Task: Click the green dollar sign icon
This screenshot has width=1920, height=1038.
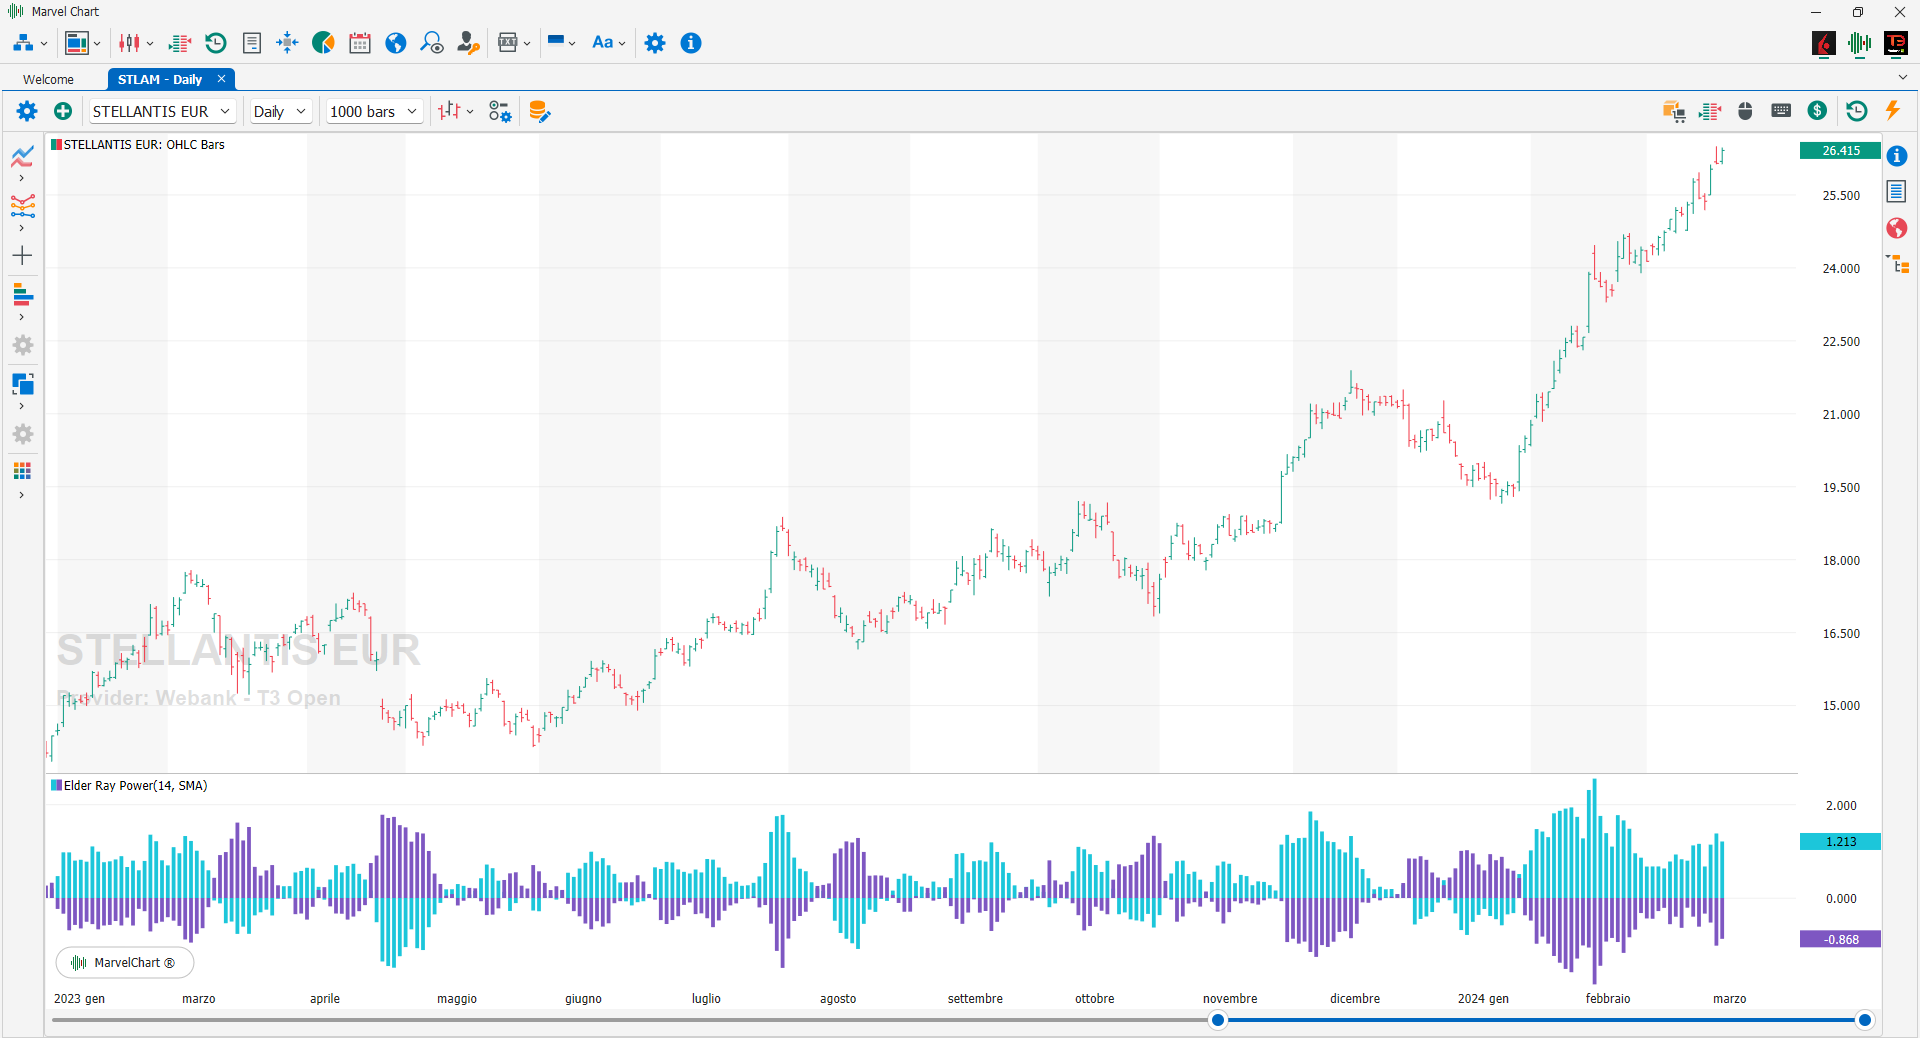Action: [x=1818, y=111]
